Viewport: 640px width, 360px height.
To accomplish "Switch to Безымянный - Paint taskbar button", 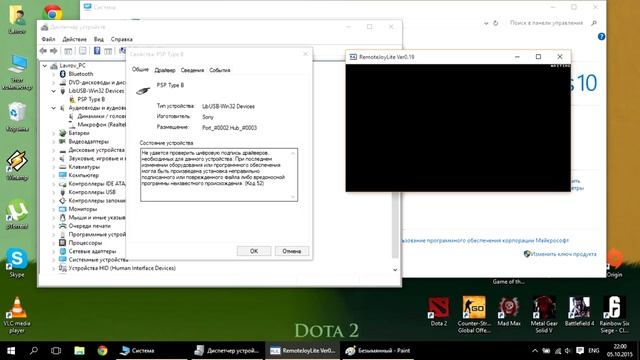I will point(378,351).
